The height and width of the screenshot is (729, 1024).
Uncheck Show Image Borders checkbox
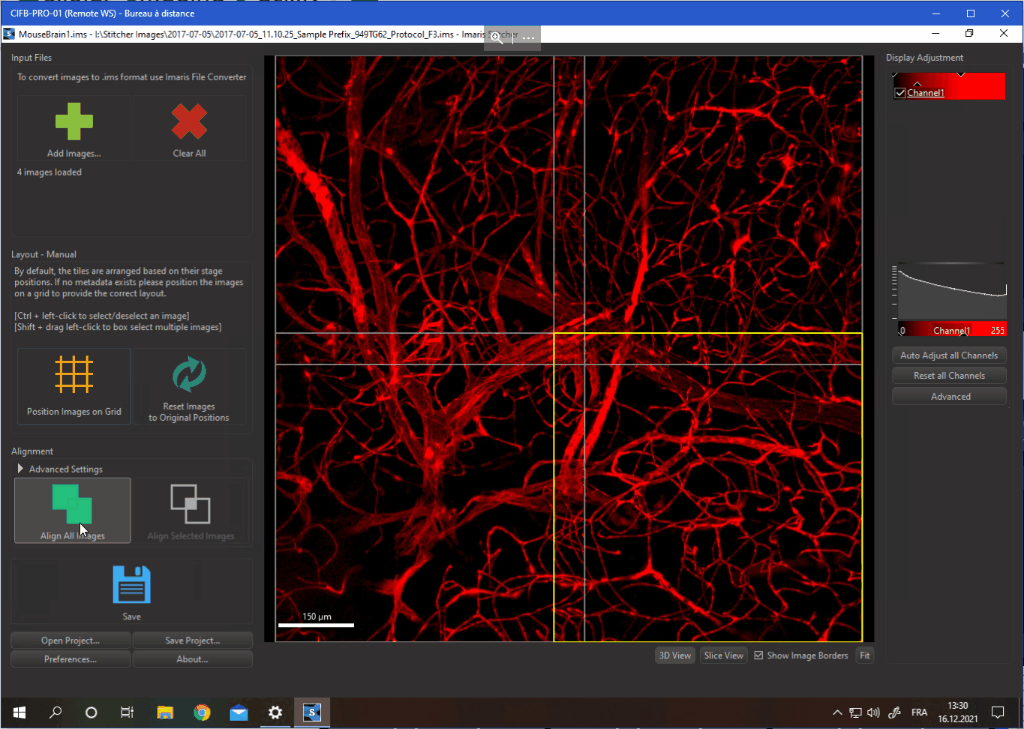(758, 656)
